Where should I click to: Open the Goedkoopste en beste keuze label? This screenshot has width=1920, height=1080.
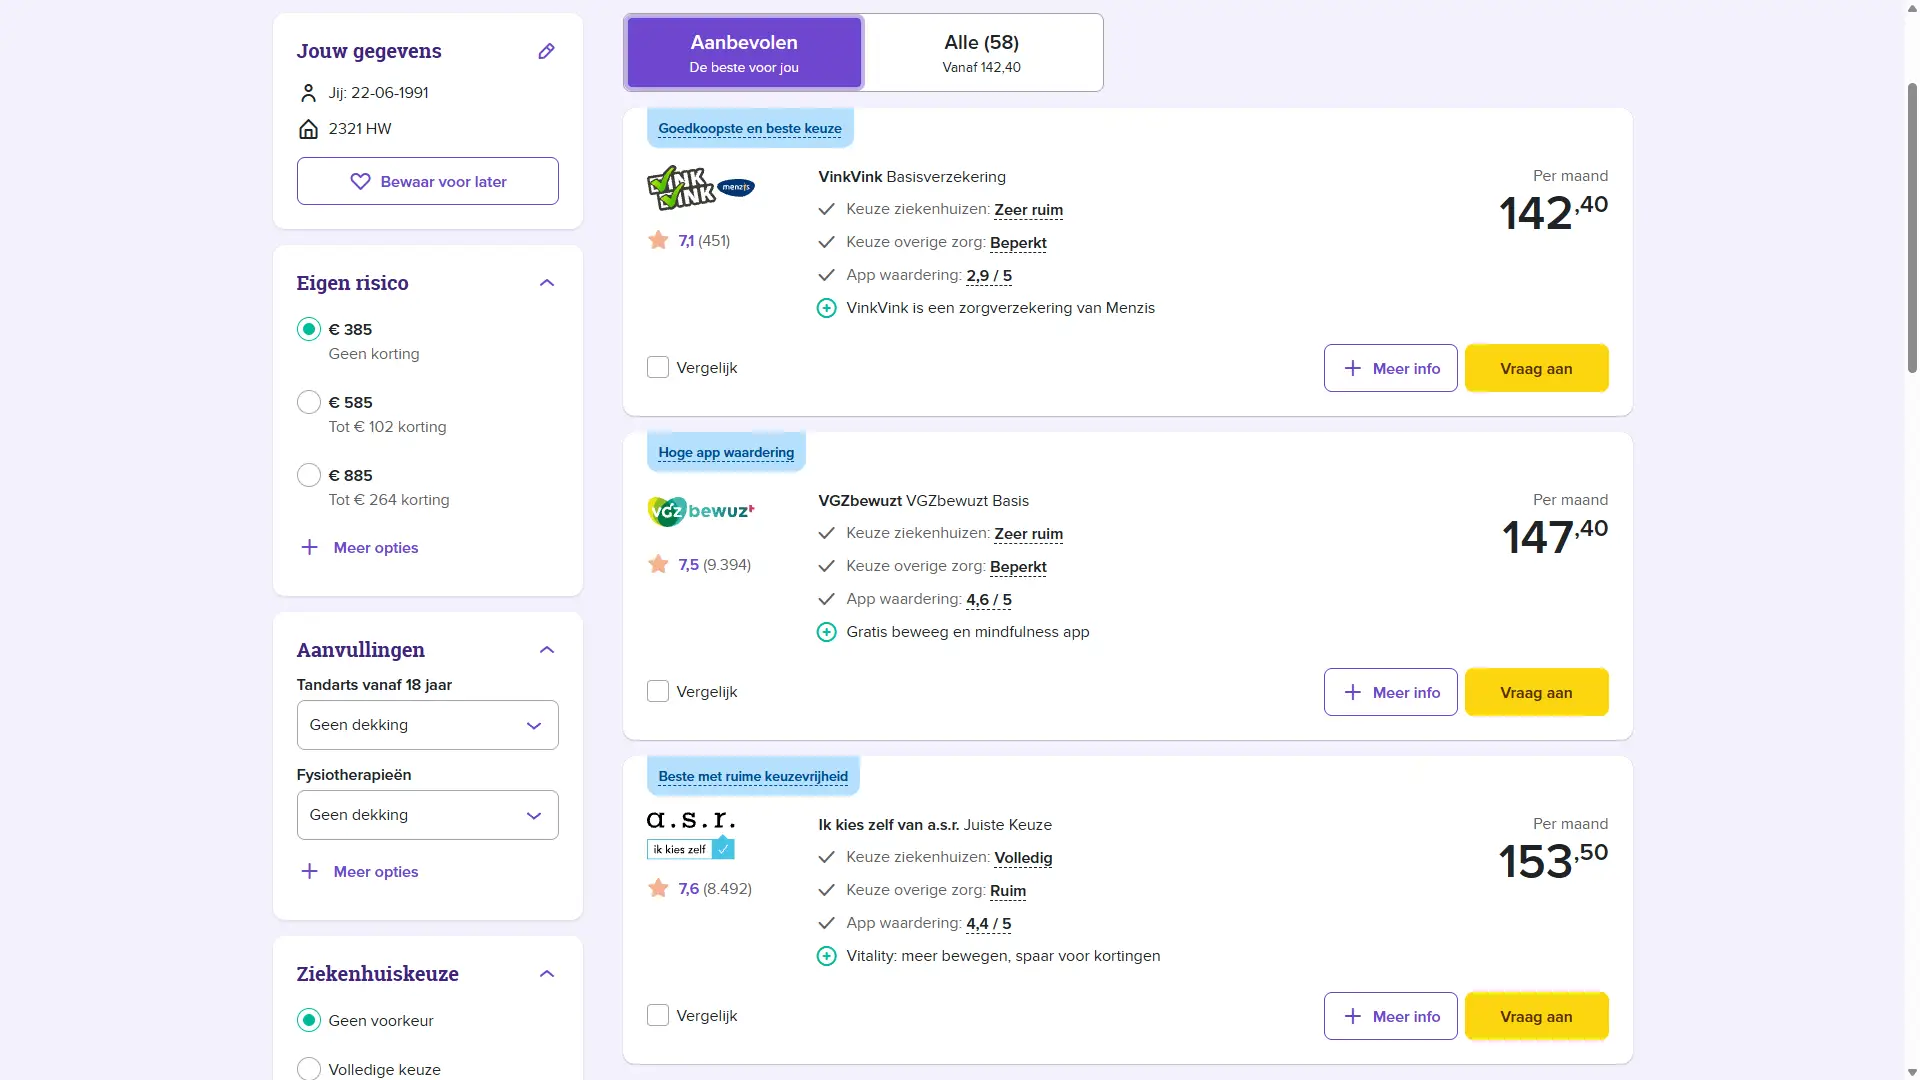(x=750, y=129)
